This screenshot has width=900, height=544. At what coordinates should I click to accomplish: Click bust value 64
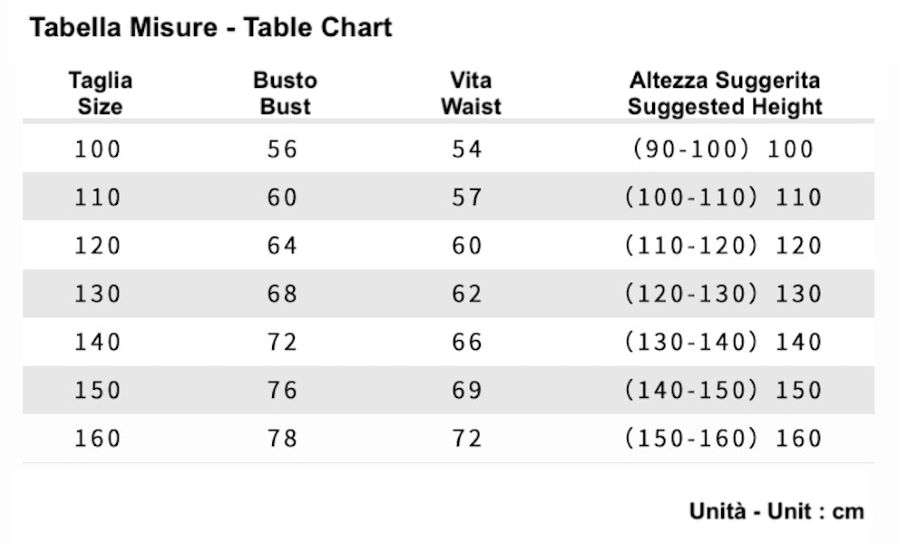point(283,246)
